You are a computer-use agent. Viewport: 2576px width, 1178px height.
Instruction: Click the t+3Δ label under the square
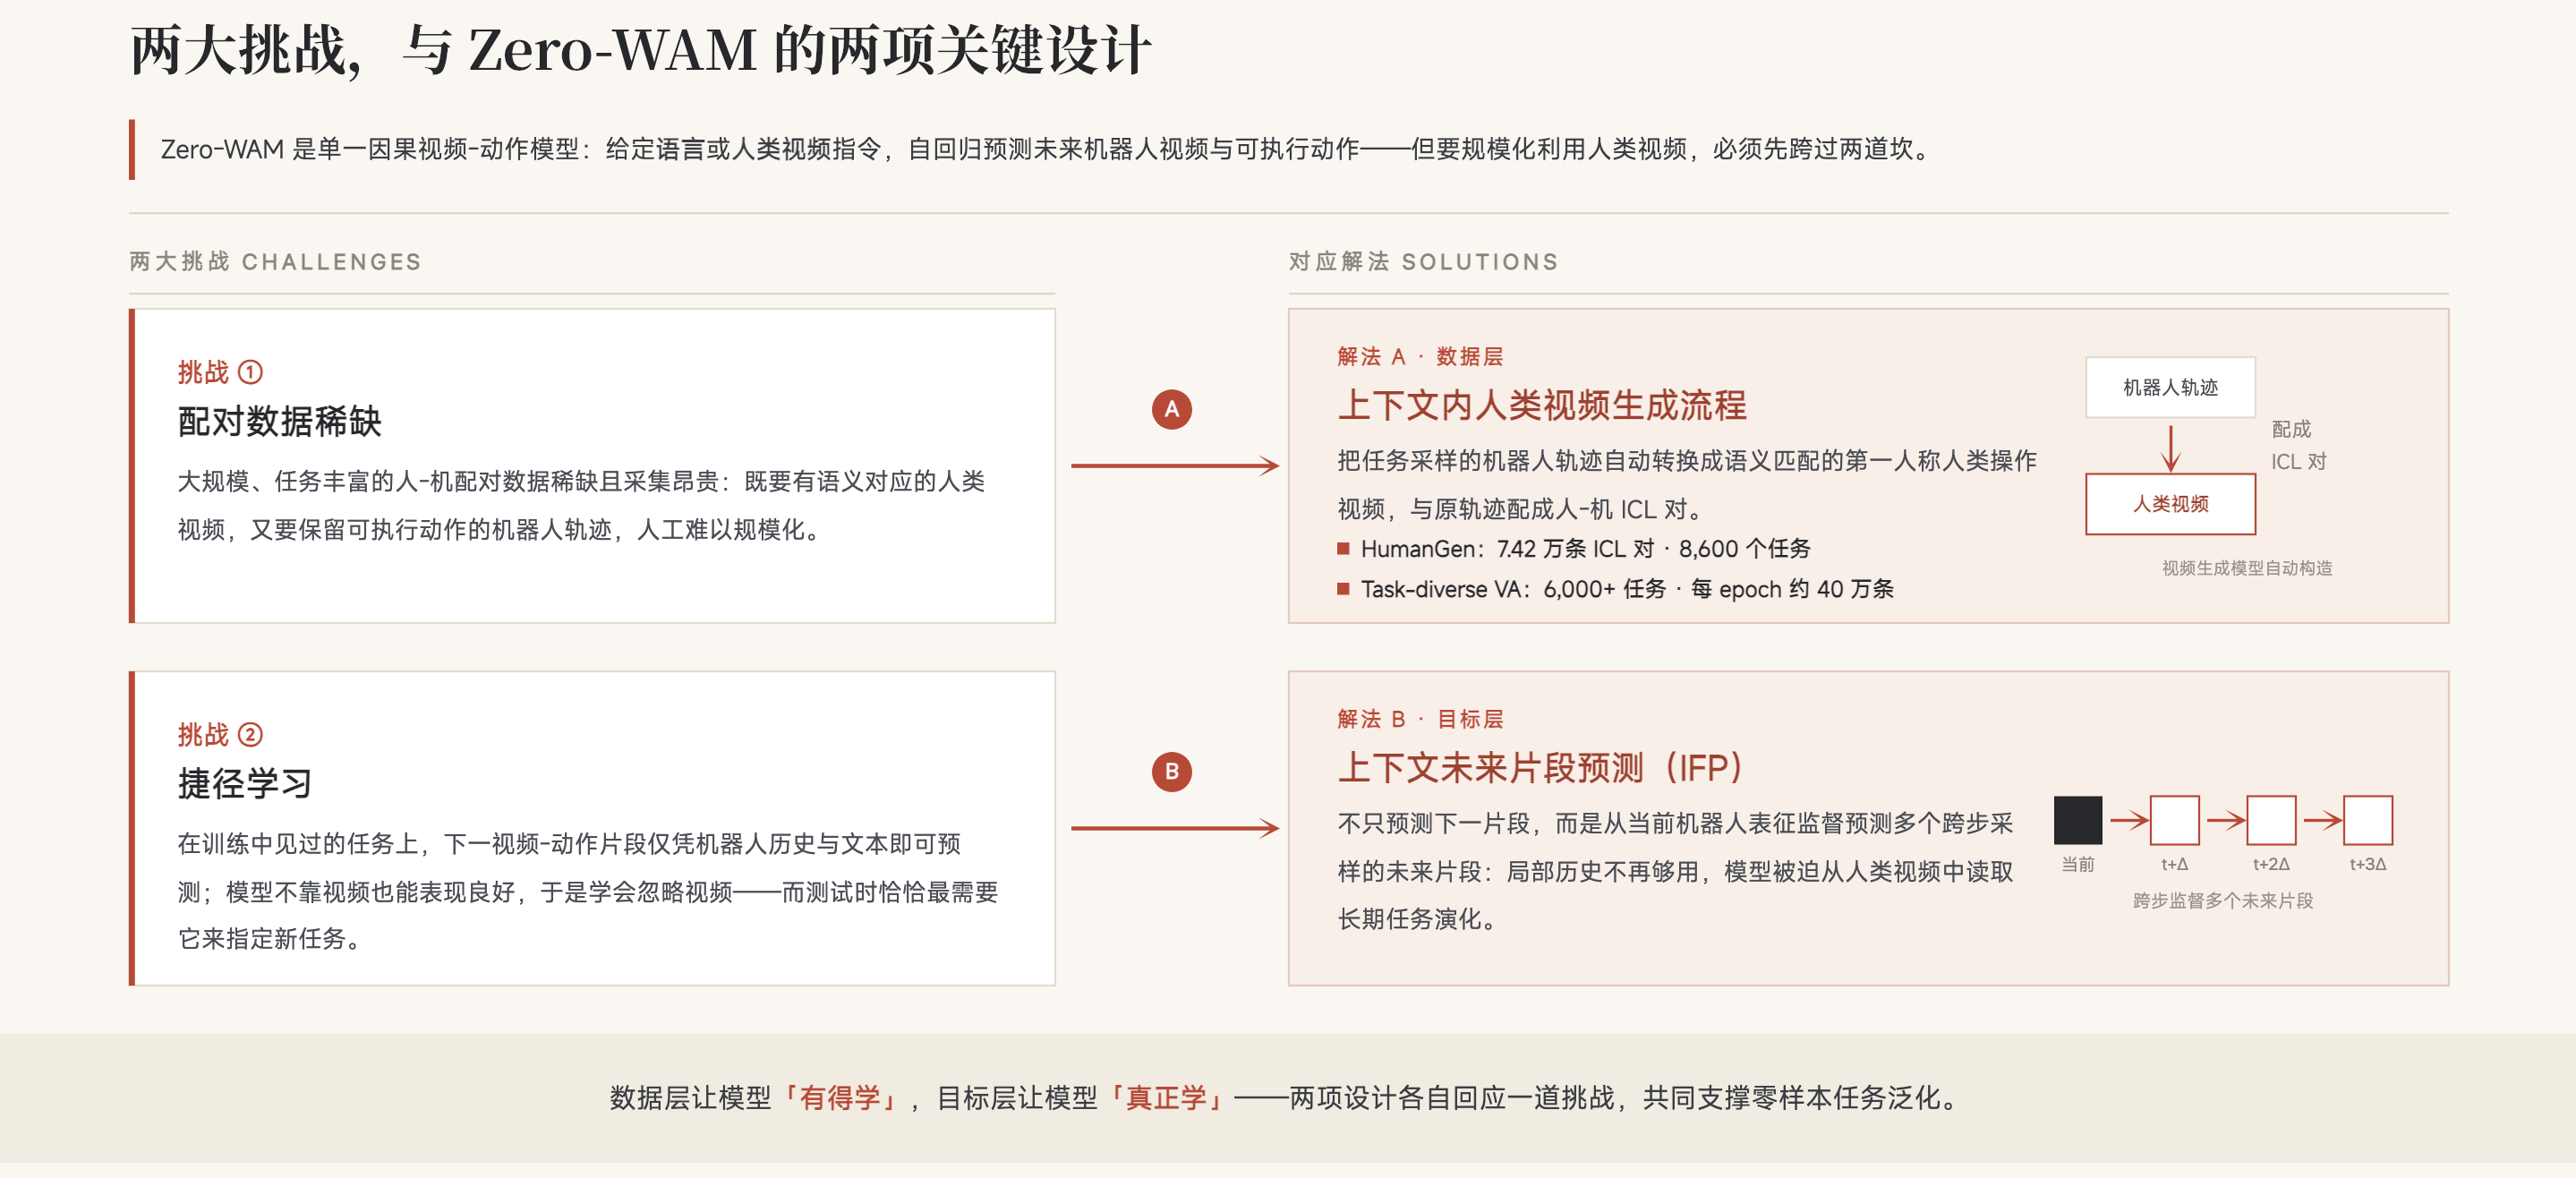click(2367, 864)
